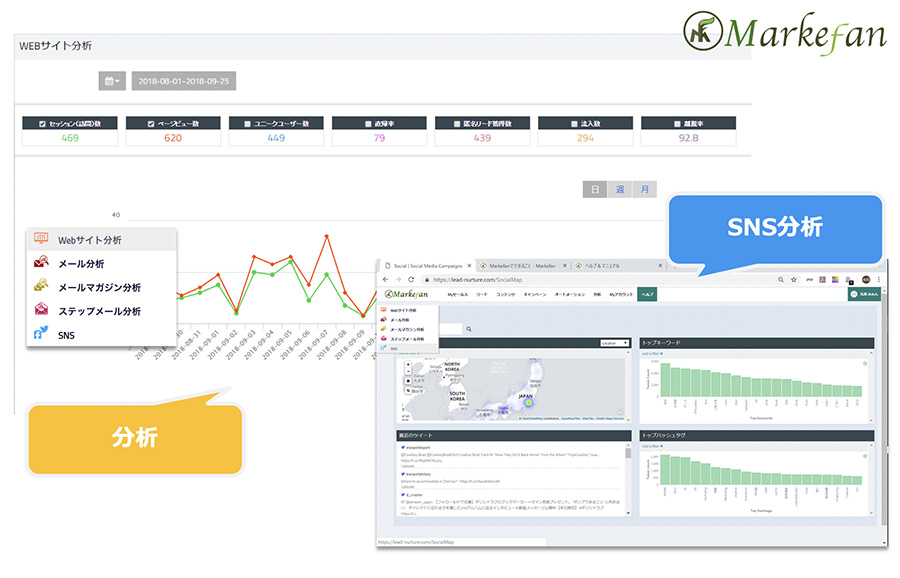The image size is (900, 578).
Task: Open the トップキーワード chart options gear
Action: coord(865,363)
